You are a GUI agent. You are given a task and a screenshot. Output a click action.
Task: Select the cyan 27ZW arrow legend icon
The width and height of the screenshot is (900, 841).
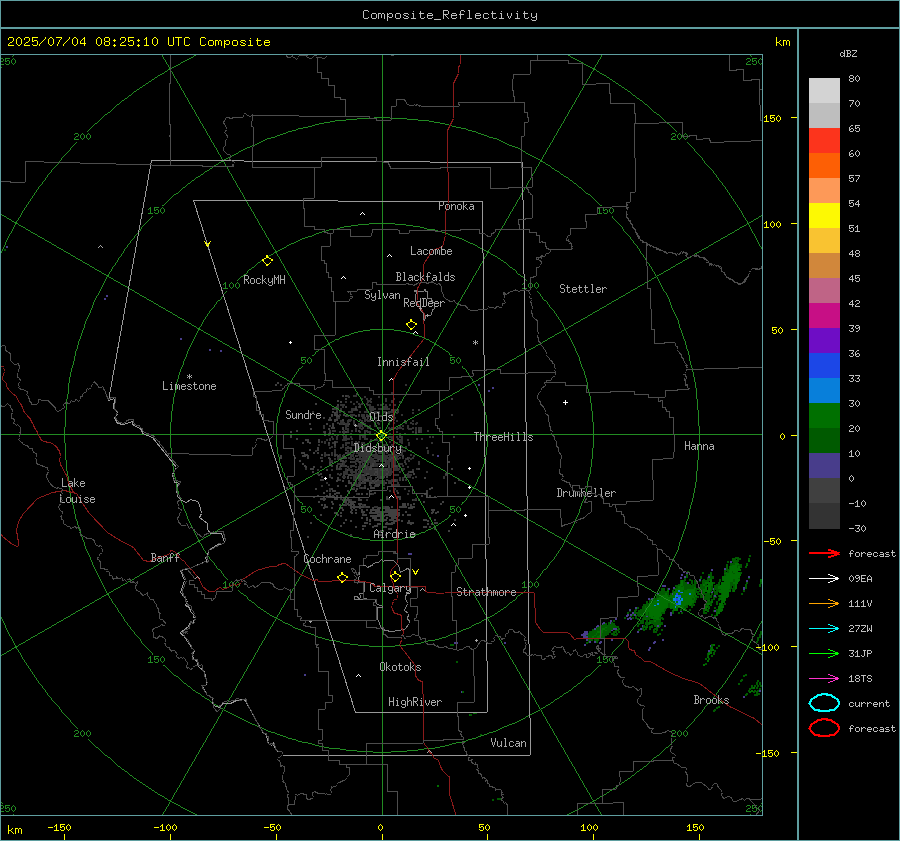[x=824, y=629]
